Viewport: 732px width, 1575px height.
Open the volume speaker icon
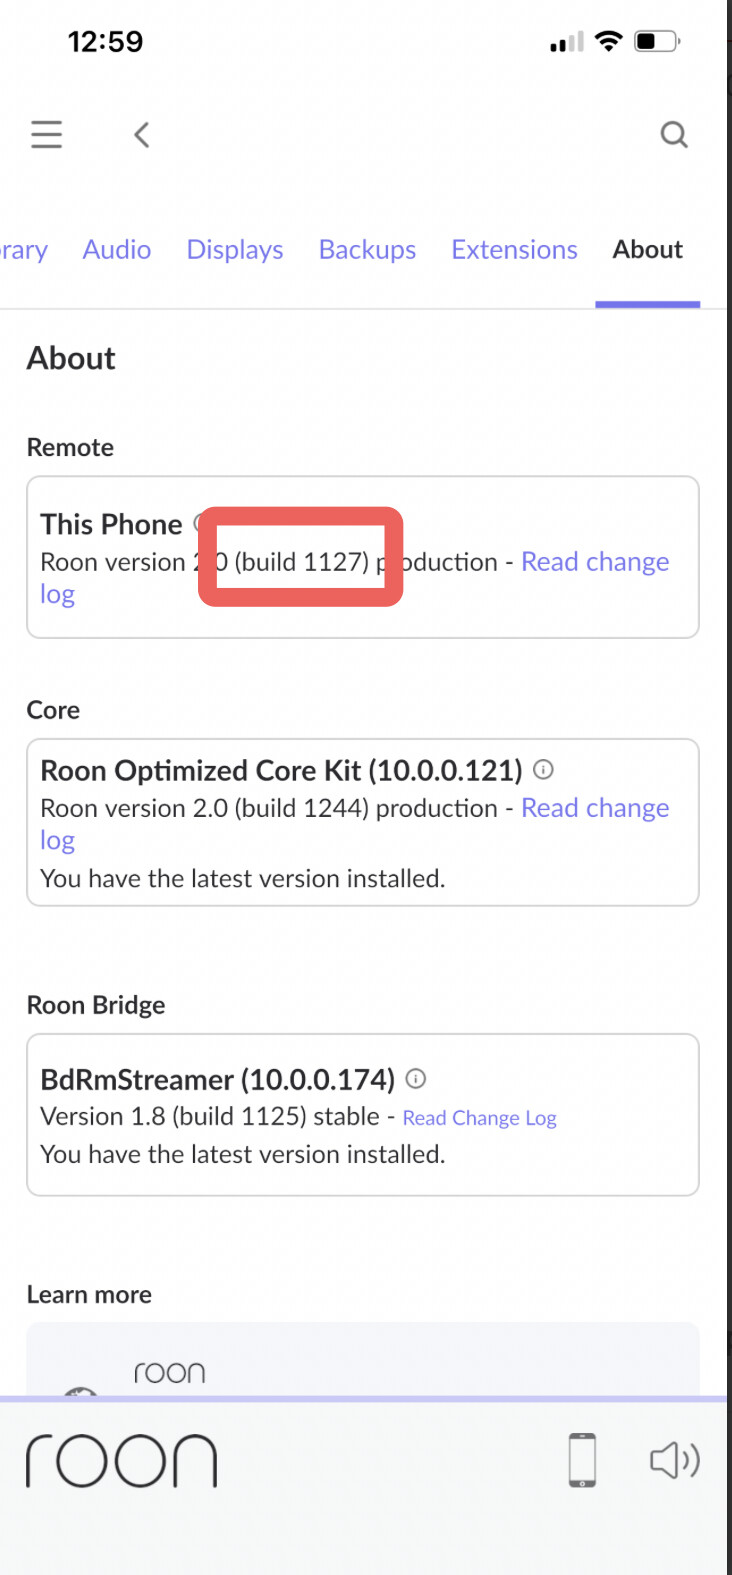click(675, 1460)
